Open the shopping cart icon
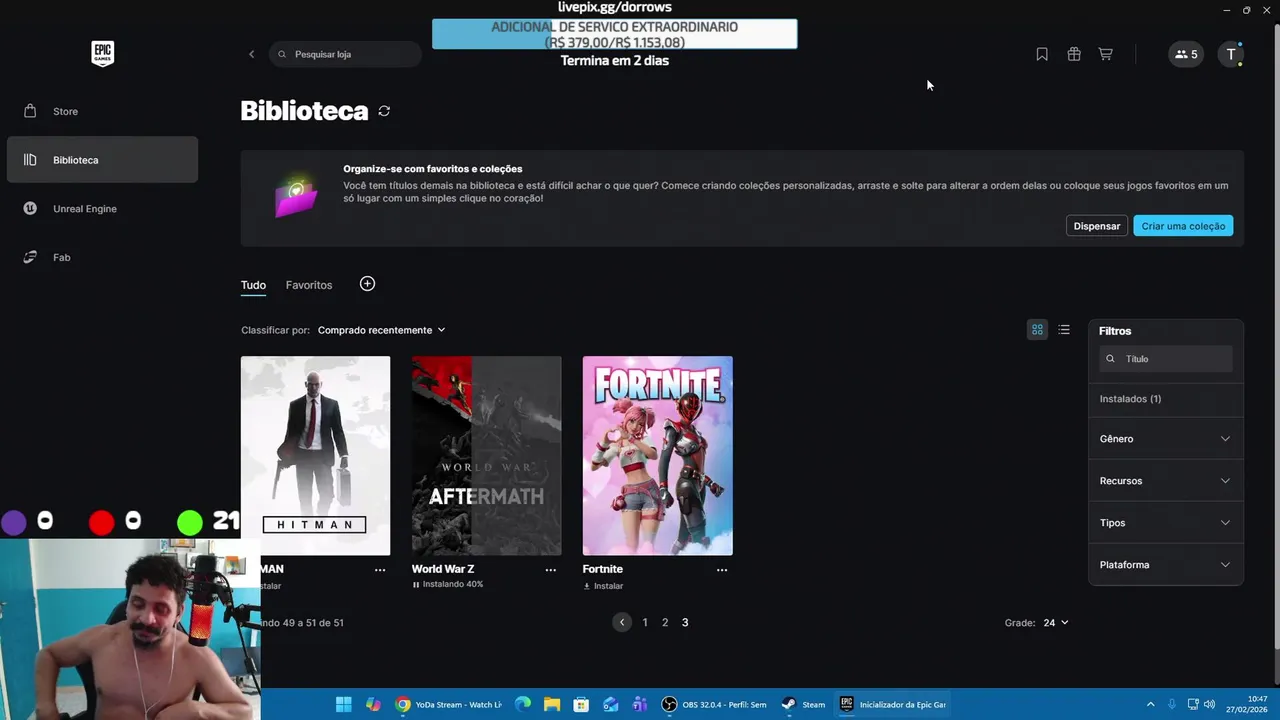This screenshot has height=720, width=1280. coord(1105,54)
